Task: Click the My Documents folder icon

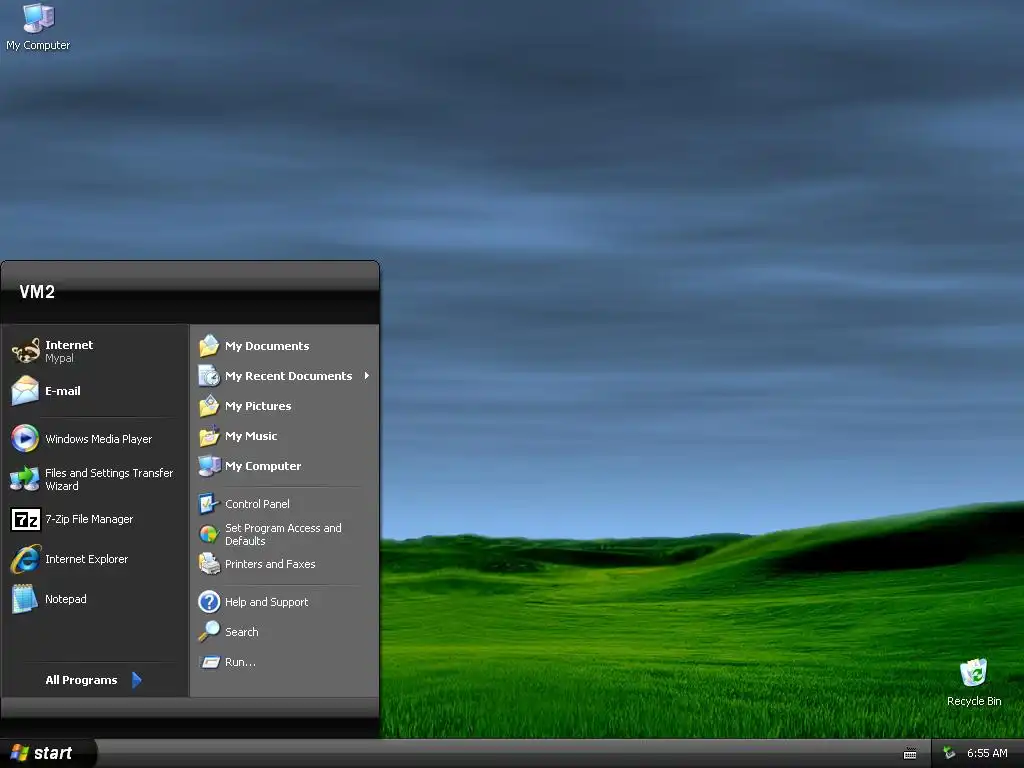Action: pos(209,345)
